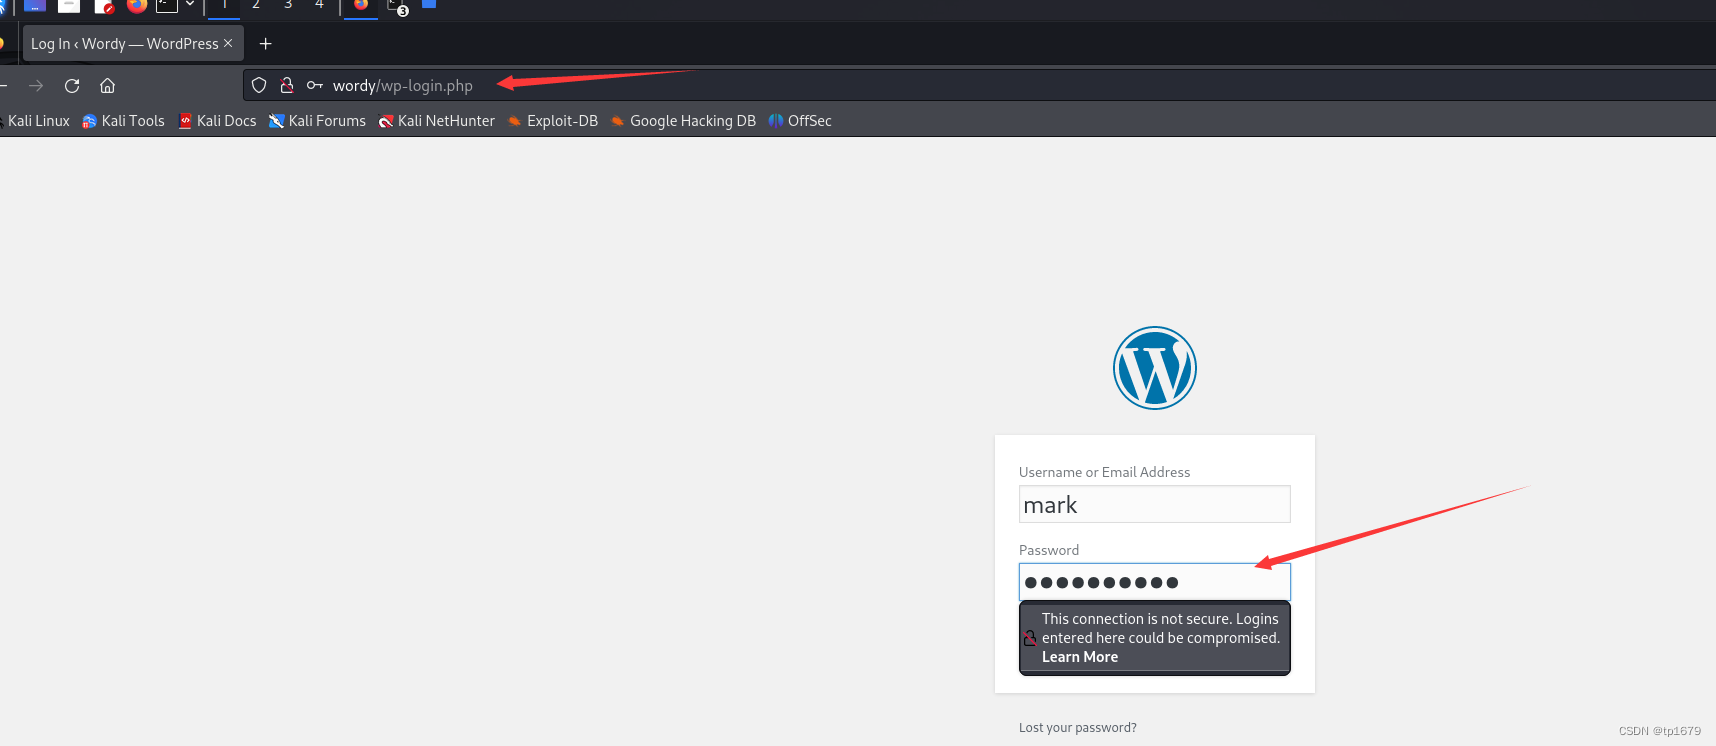1716x746 pixels.
Task: Go to the browser home page
Action: 108,86
